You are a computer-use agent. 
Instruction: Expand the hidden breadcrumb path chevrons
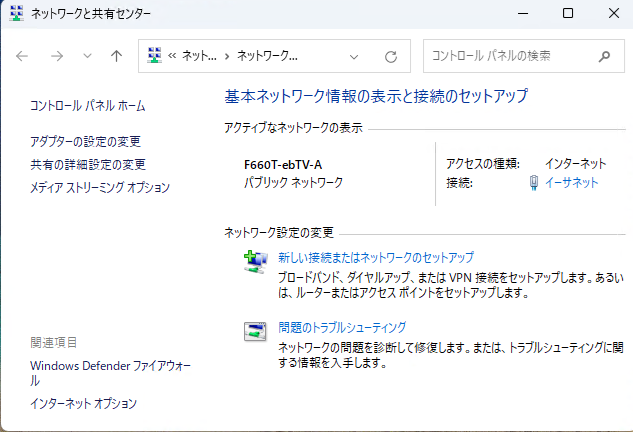174,56
